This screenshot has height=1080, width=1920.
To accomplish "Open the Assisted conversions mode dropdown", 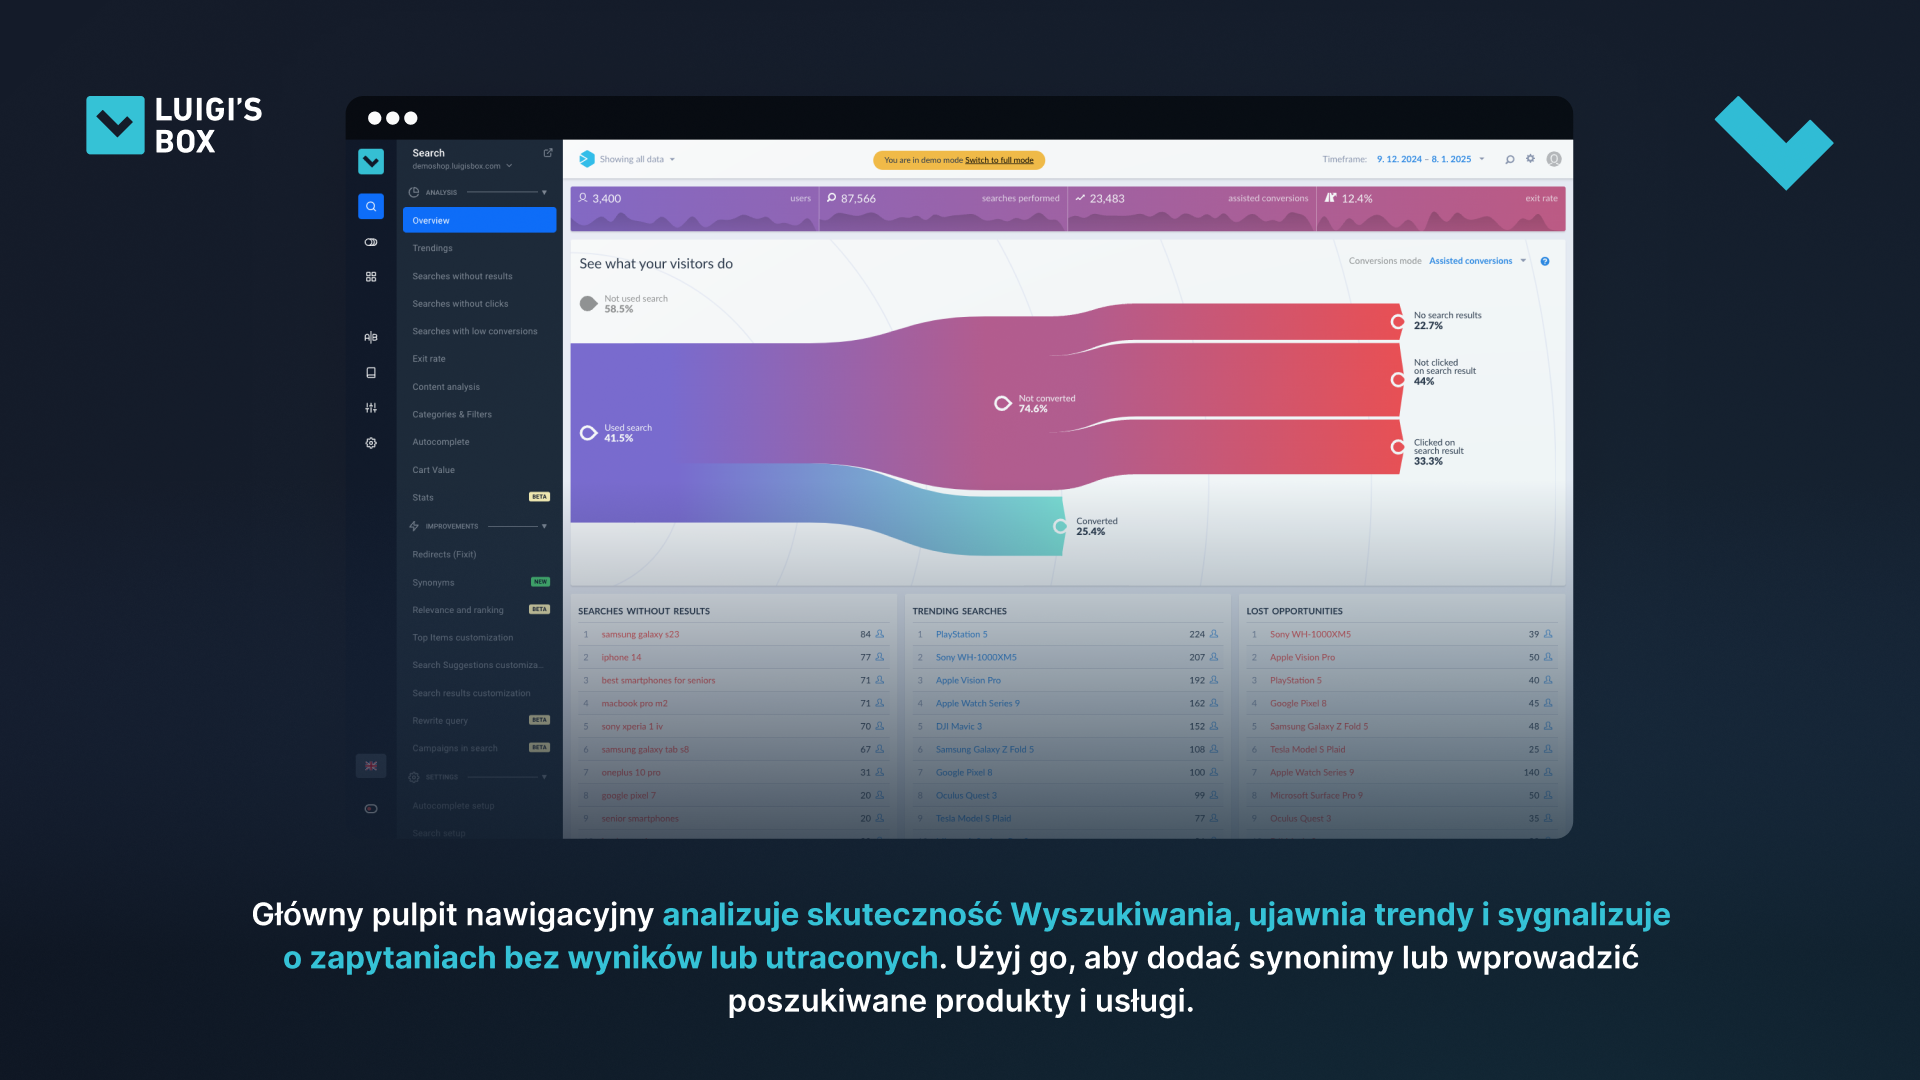I will [1477, 261].
